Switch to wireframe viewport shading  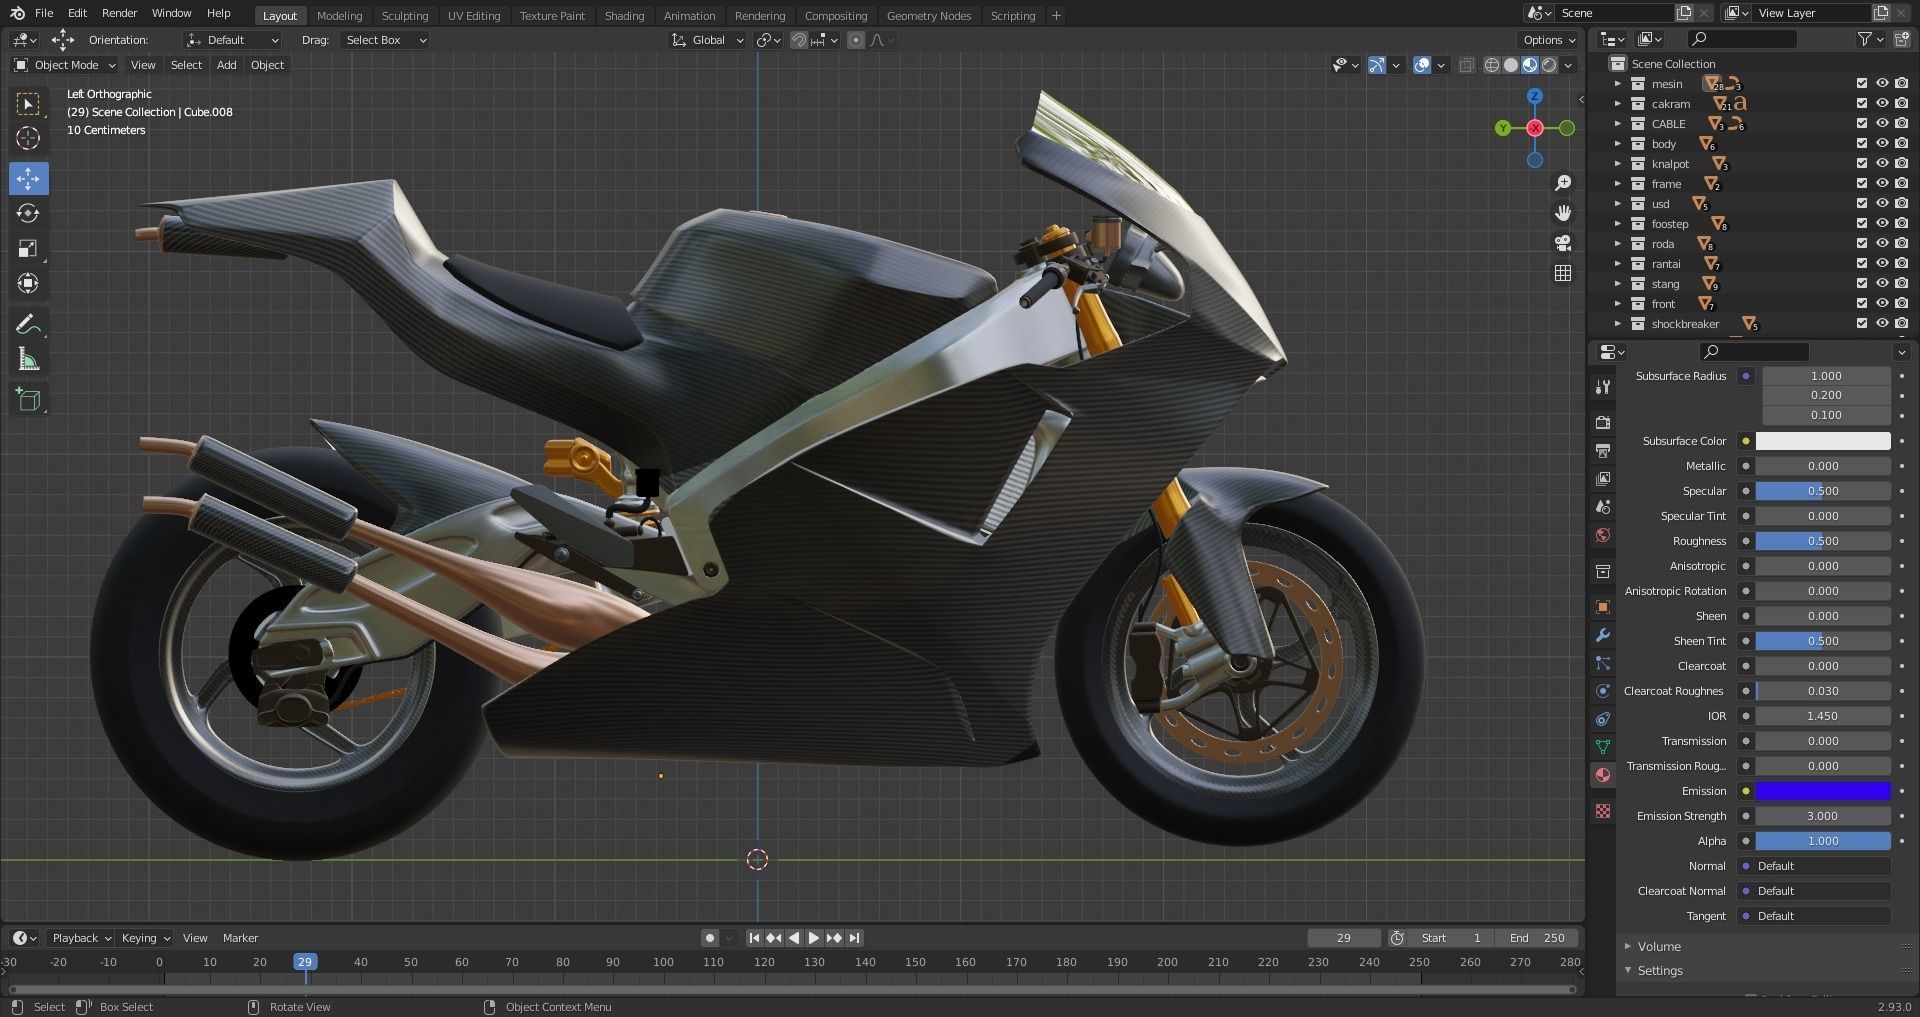coord(1492,65)
